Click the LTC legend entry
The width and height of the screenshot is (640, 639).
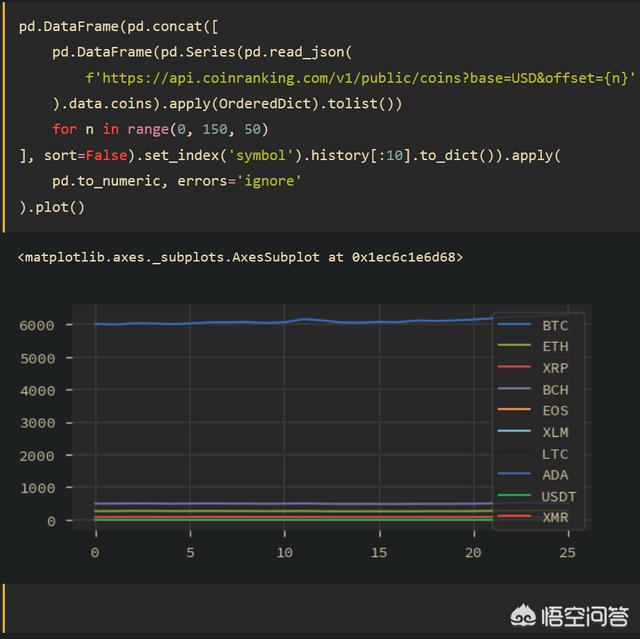pyautogui.click(x=533, y=454)
